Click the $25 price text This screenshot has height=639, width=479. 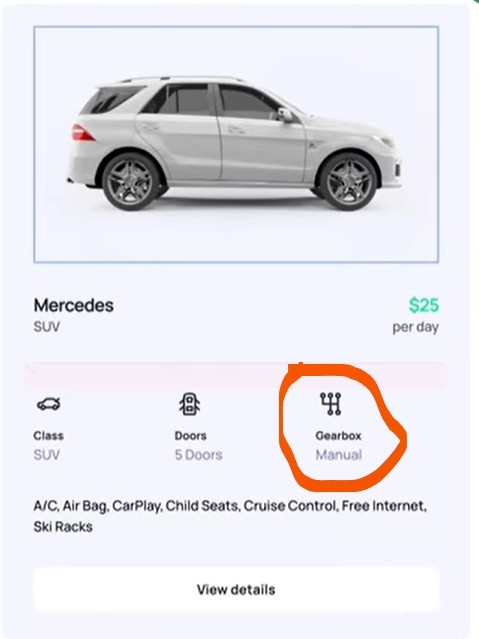point(424,305)
